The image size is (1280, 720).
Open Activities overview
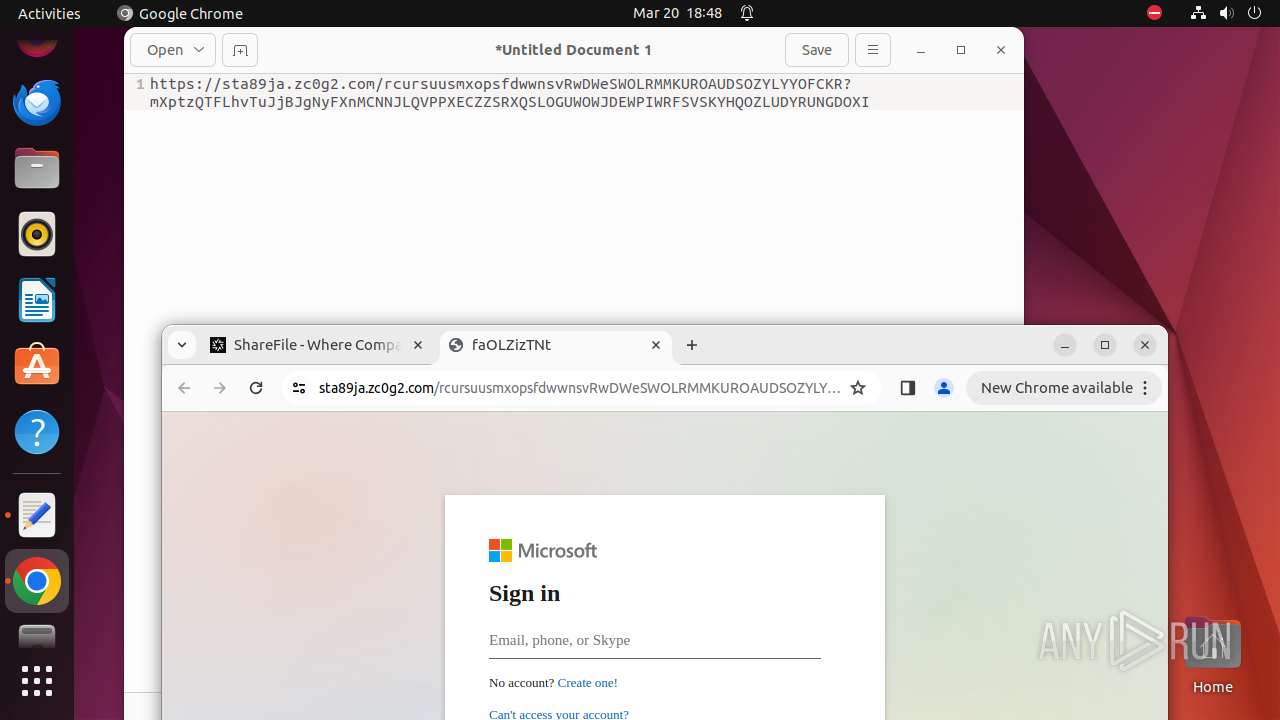tap(49, 13)
